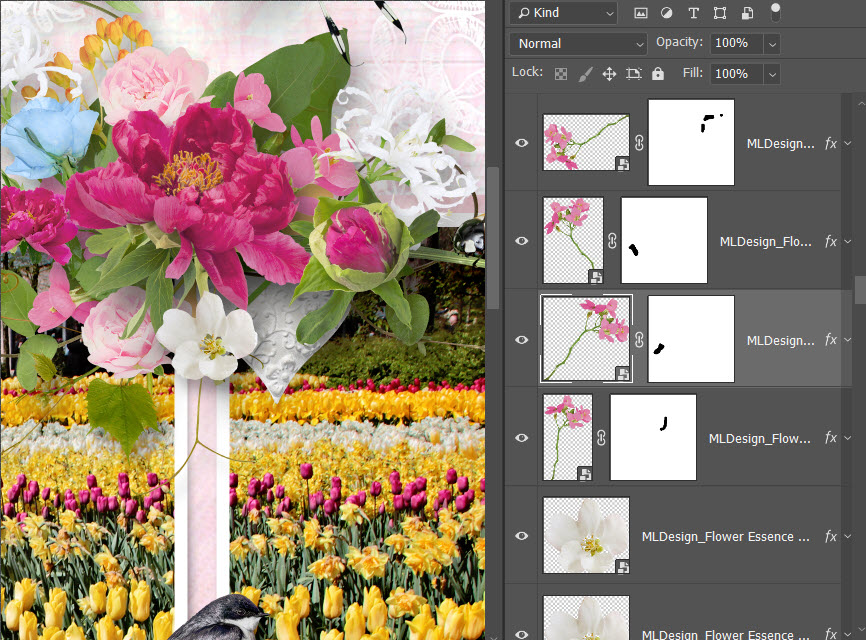Select the MLDesign_Flo... layer mask
Viewport: 866px width, 640px height.
click(x=664, y=240)
